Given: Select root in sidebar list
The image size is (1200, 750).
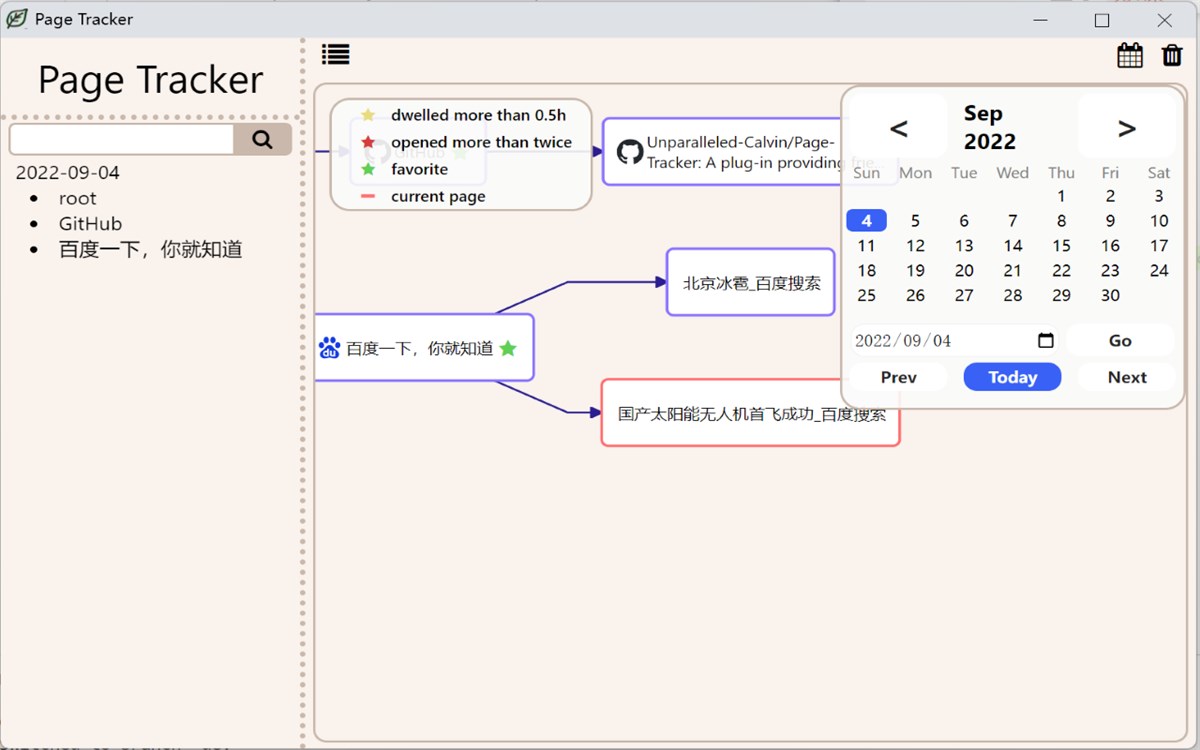Looking at the screenshot, I should click(x=77, y=198).
